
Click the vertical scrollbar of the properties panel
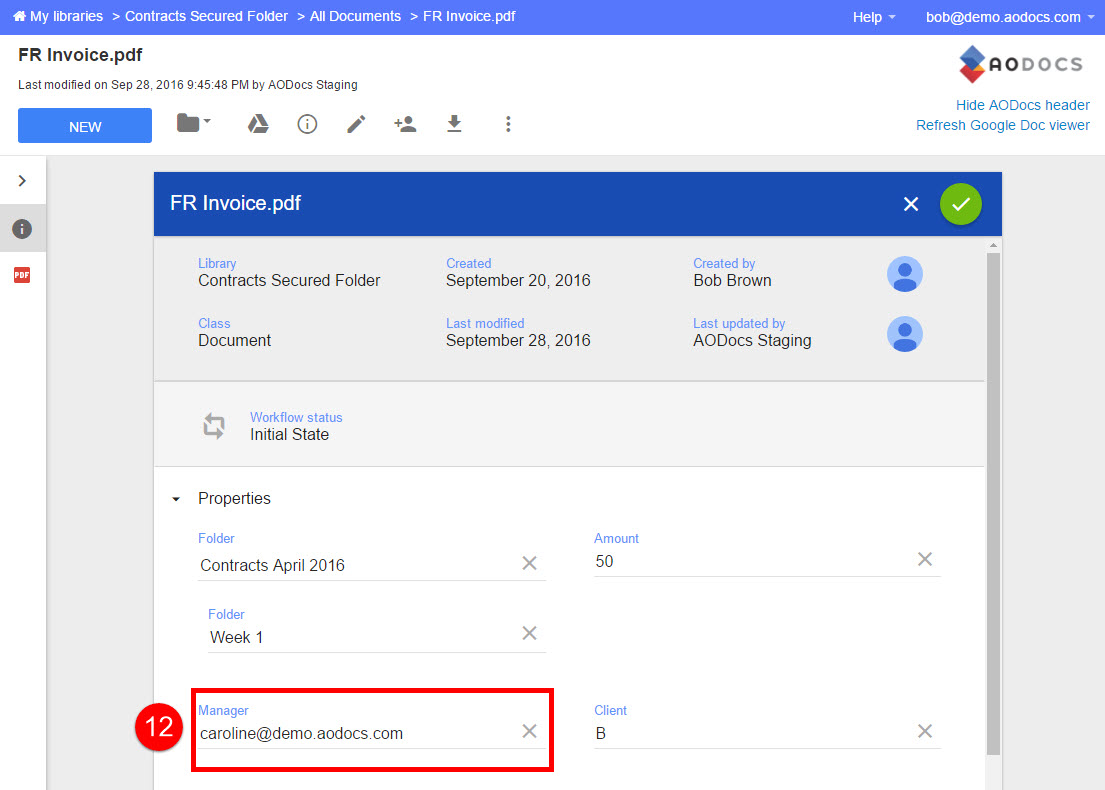click(x=993, y=503)
